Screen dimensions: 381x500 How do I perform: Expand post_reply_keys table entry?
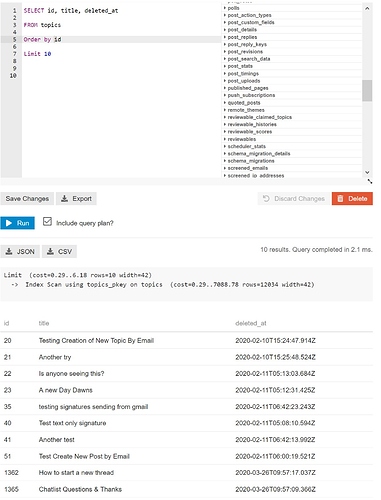246,44
